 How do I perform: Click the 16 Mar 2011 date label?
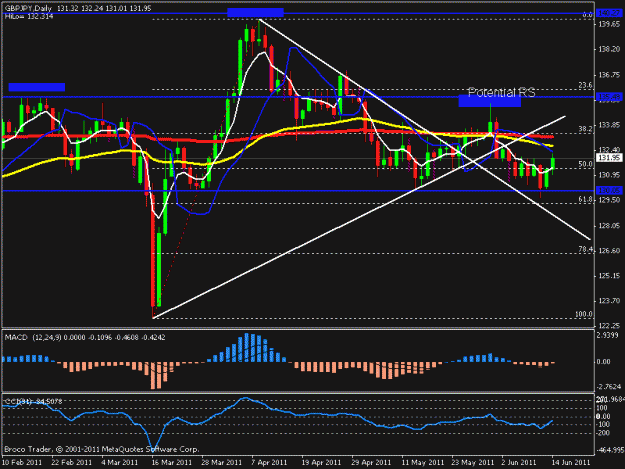click(172, 462)
